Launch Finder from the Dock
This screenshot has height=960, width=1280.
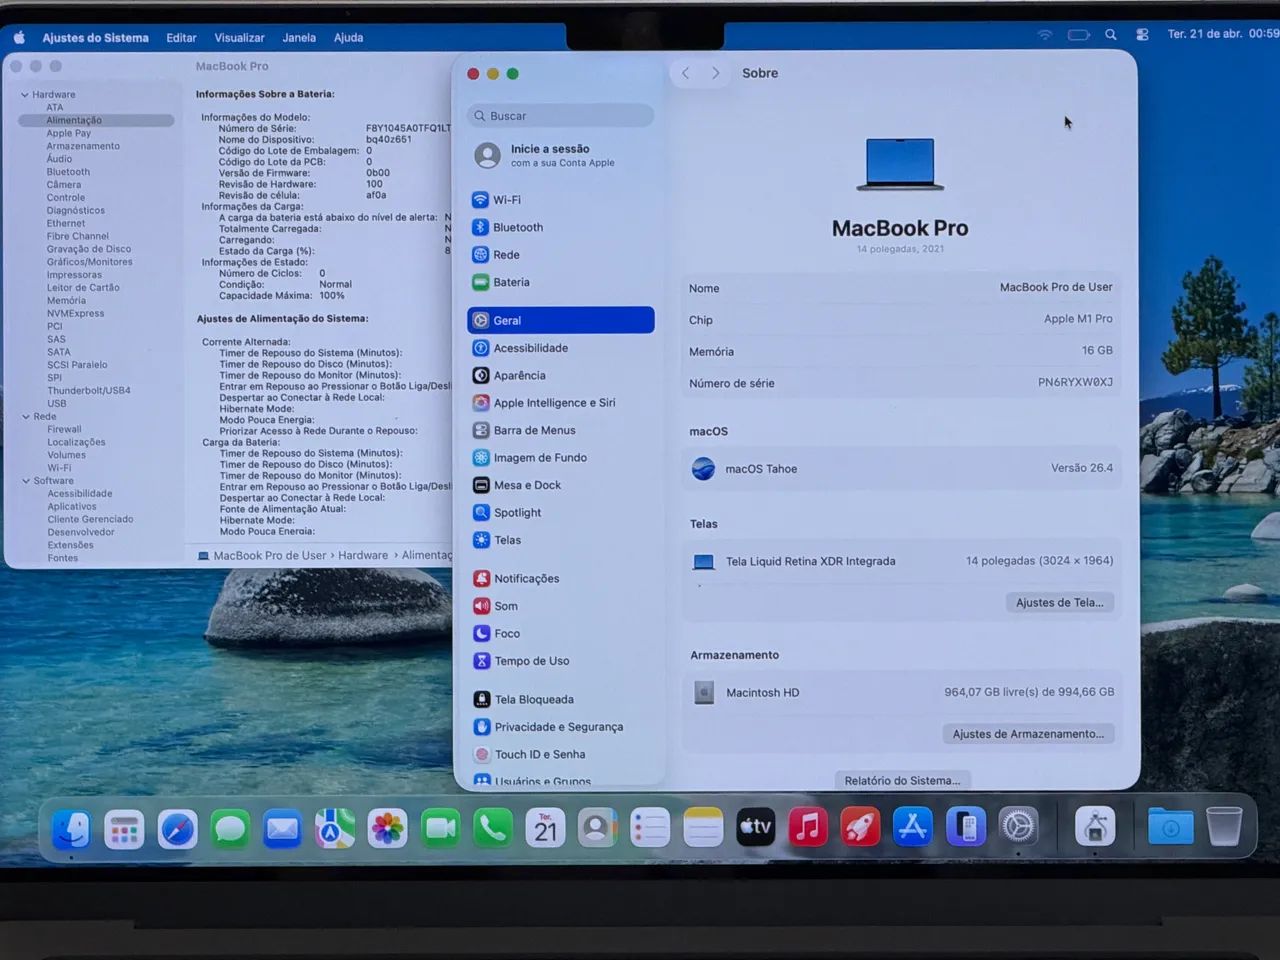point(72,828)
